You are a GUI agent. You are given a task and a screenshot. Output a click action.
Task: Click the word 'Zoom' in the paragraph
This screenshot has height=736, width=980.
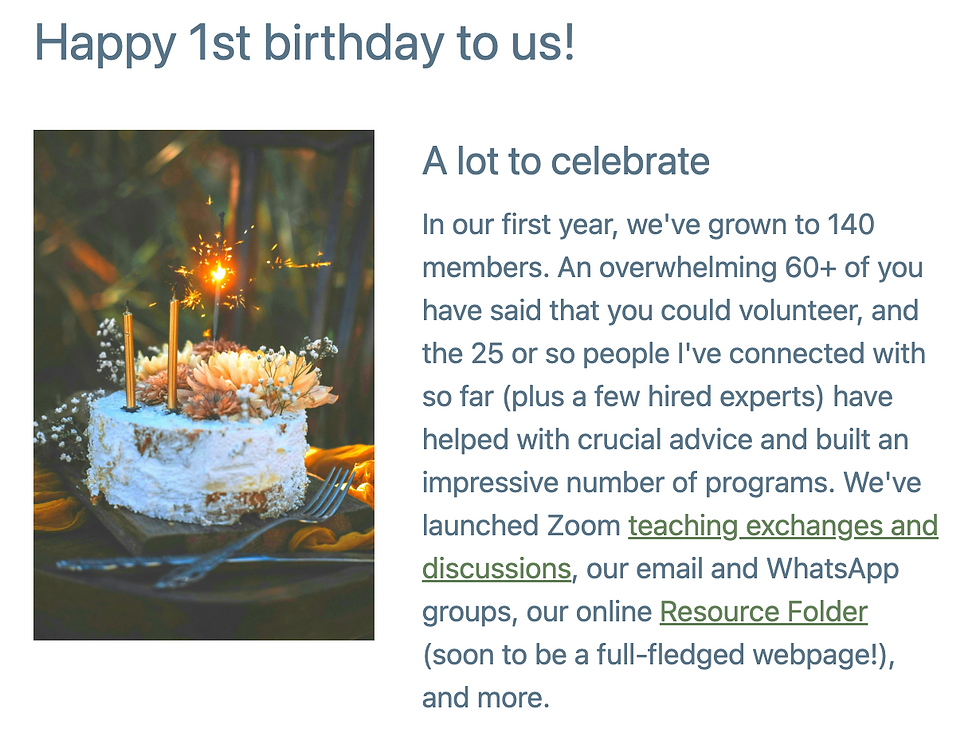point(583,526)
